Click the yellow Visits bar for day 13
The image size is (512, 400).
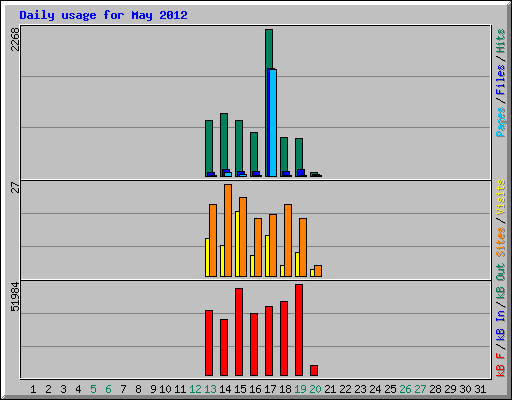click(x=207, y=257)
